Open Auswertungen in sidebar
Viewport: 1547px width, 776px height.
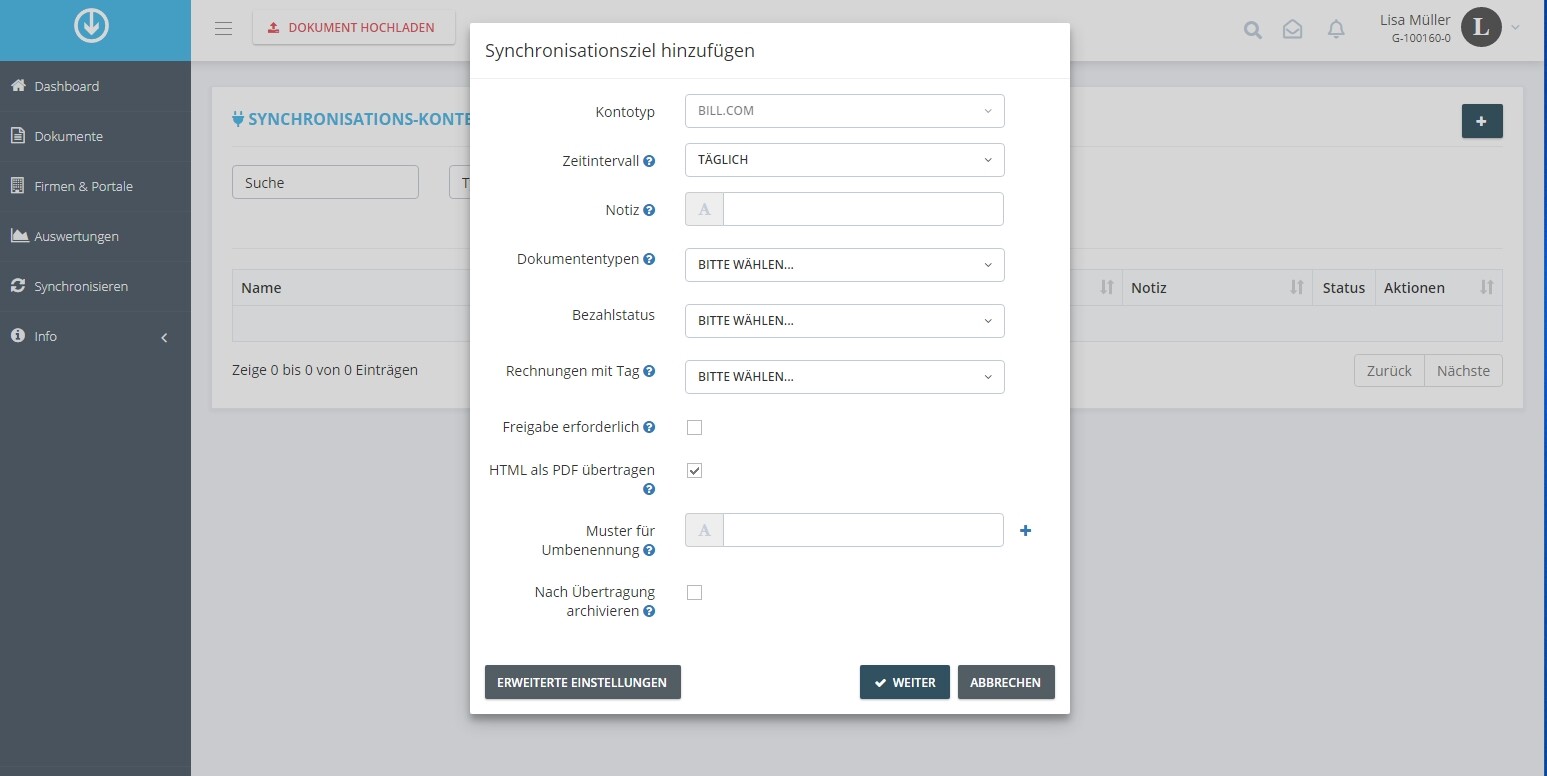pyautogui.click(x=95, y=236)
